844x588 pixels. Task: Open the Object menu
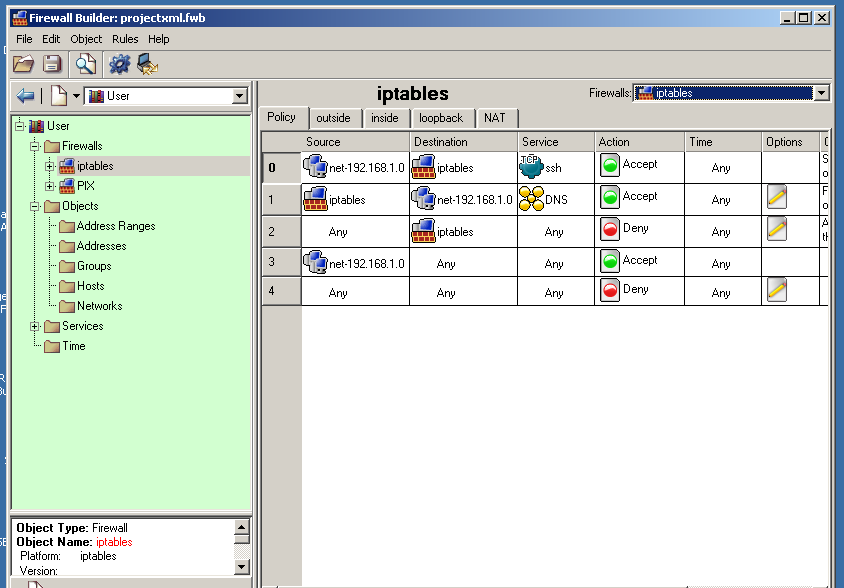point(86,39)
